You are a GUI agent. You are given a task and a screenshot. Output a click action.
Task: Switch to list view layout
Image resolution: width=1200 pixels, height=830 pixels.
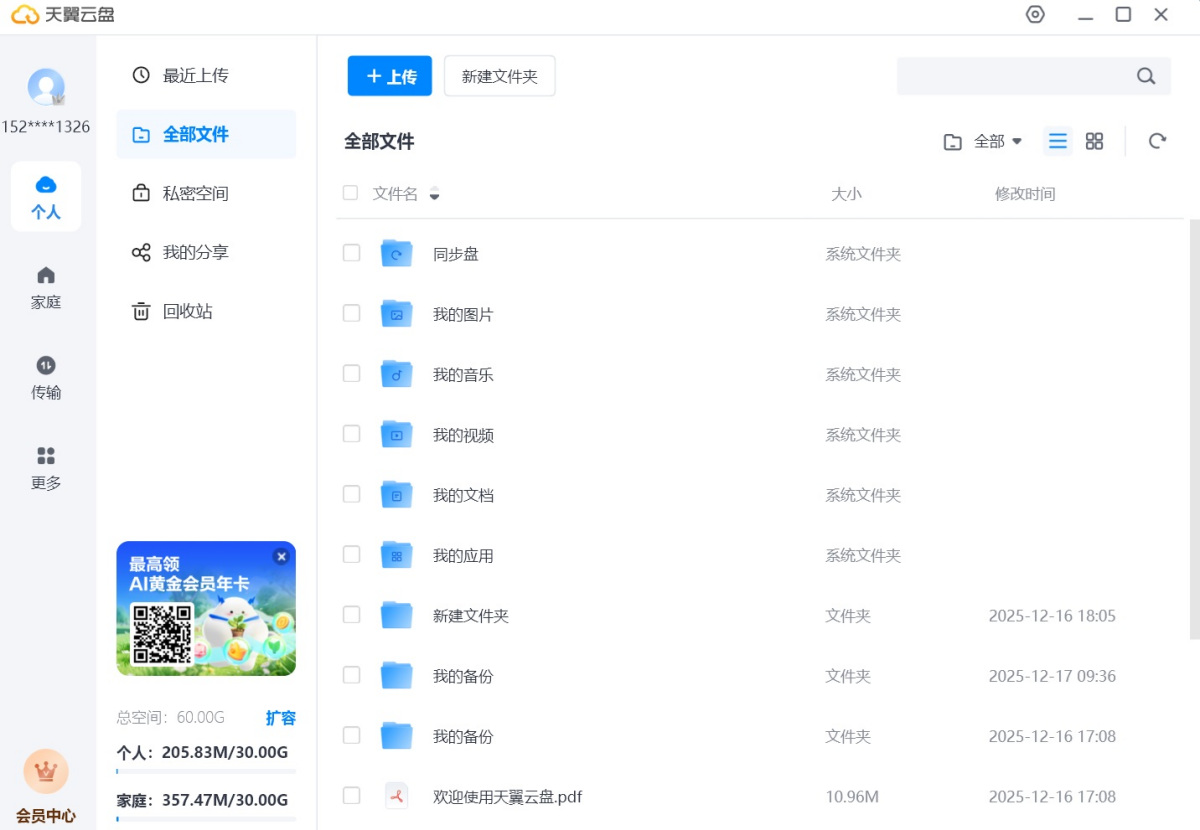click(1057, 141)
